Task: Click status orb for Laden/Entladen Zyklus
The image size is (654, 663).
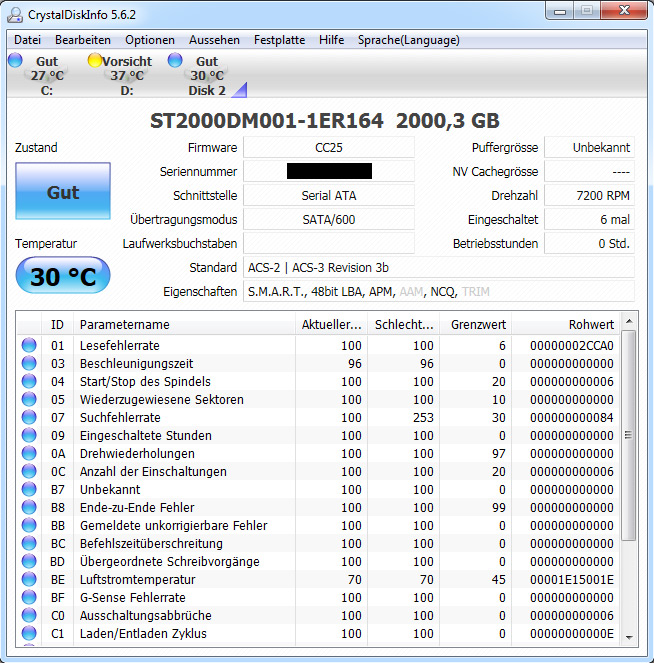Action: coord(29,633)
